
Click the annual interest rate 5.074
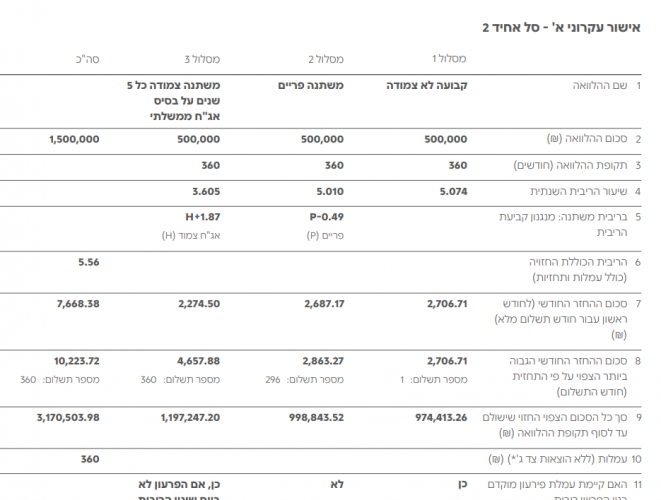tap(451, 191)
